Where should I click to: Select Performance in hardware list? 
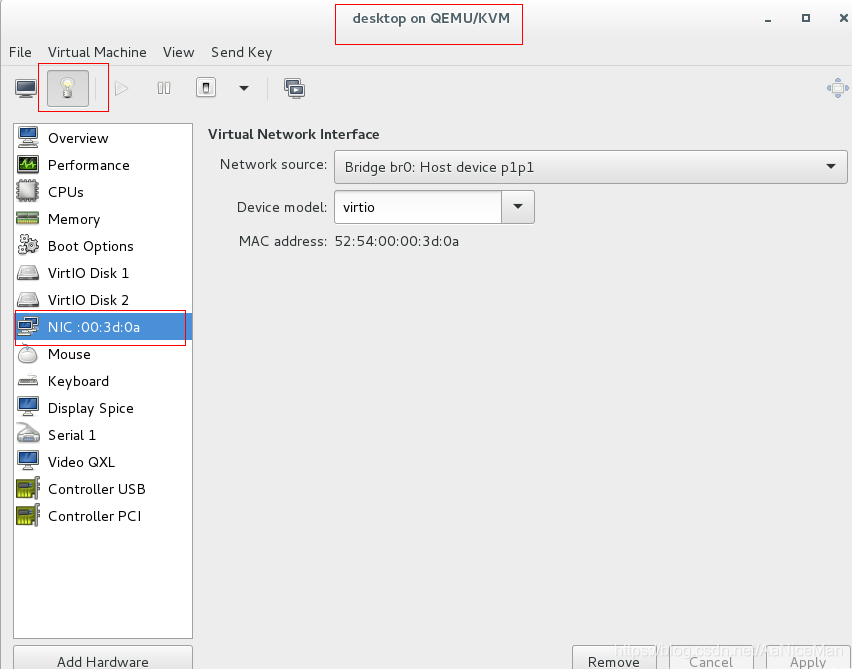coord(103,165)
